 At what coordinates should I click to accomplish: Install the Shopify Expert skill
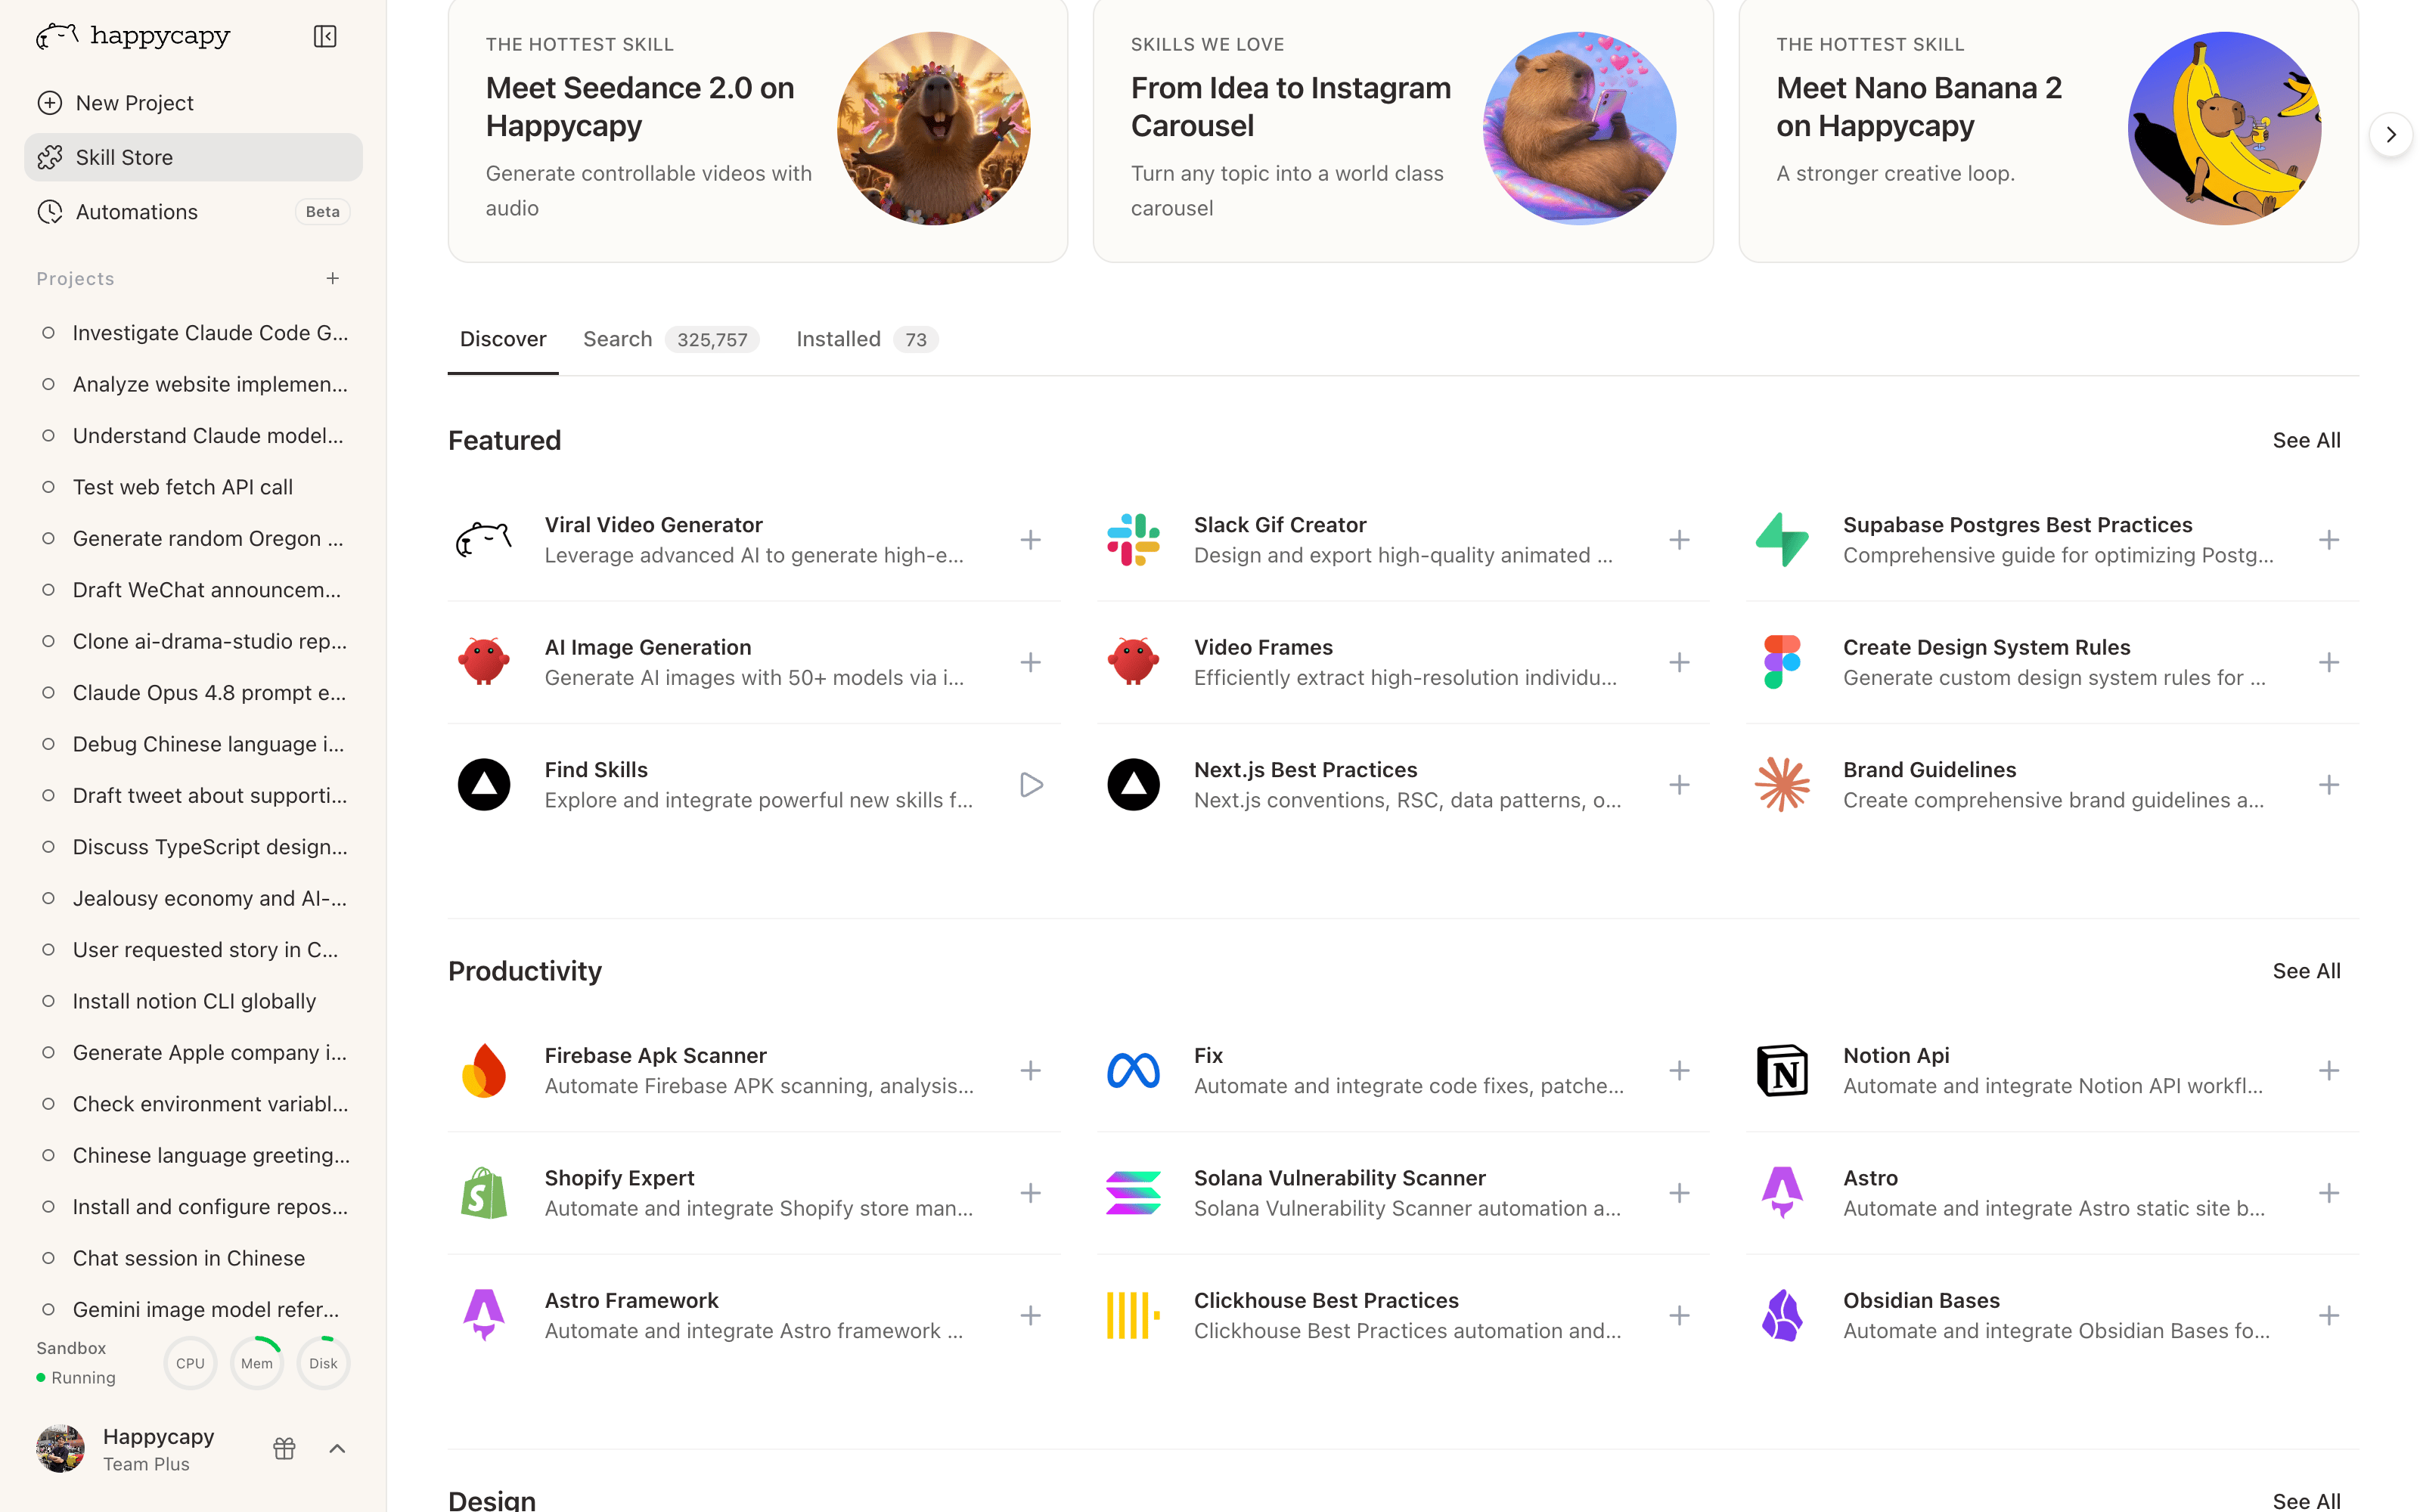(1030, 1193)
